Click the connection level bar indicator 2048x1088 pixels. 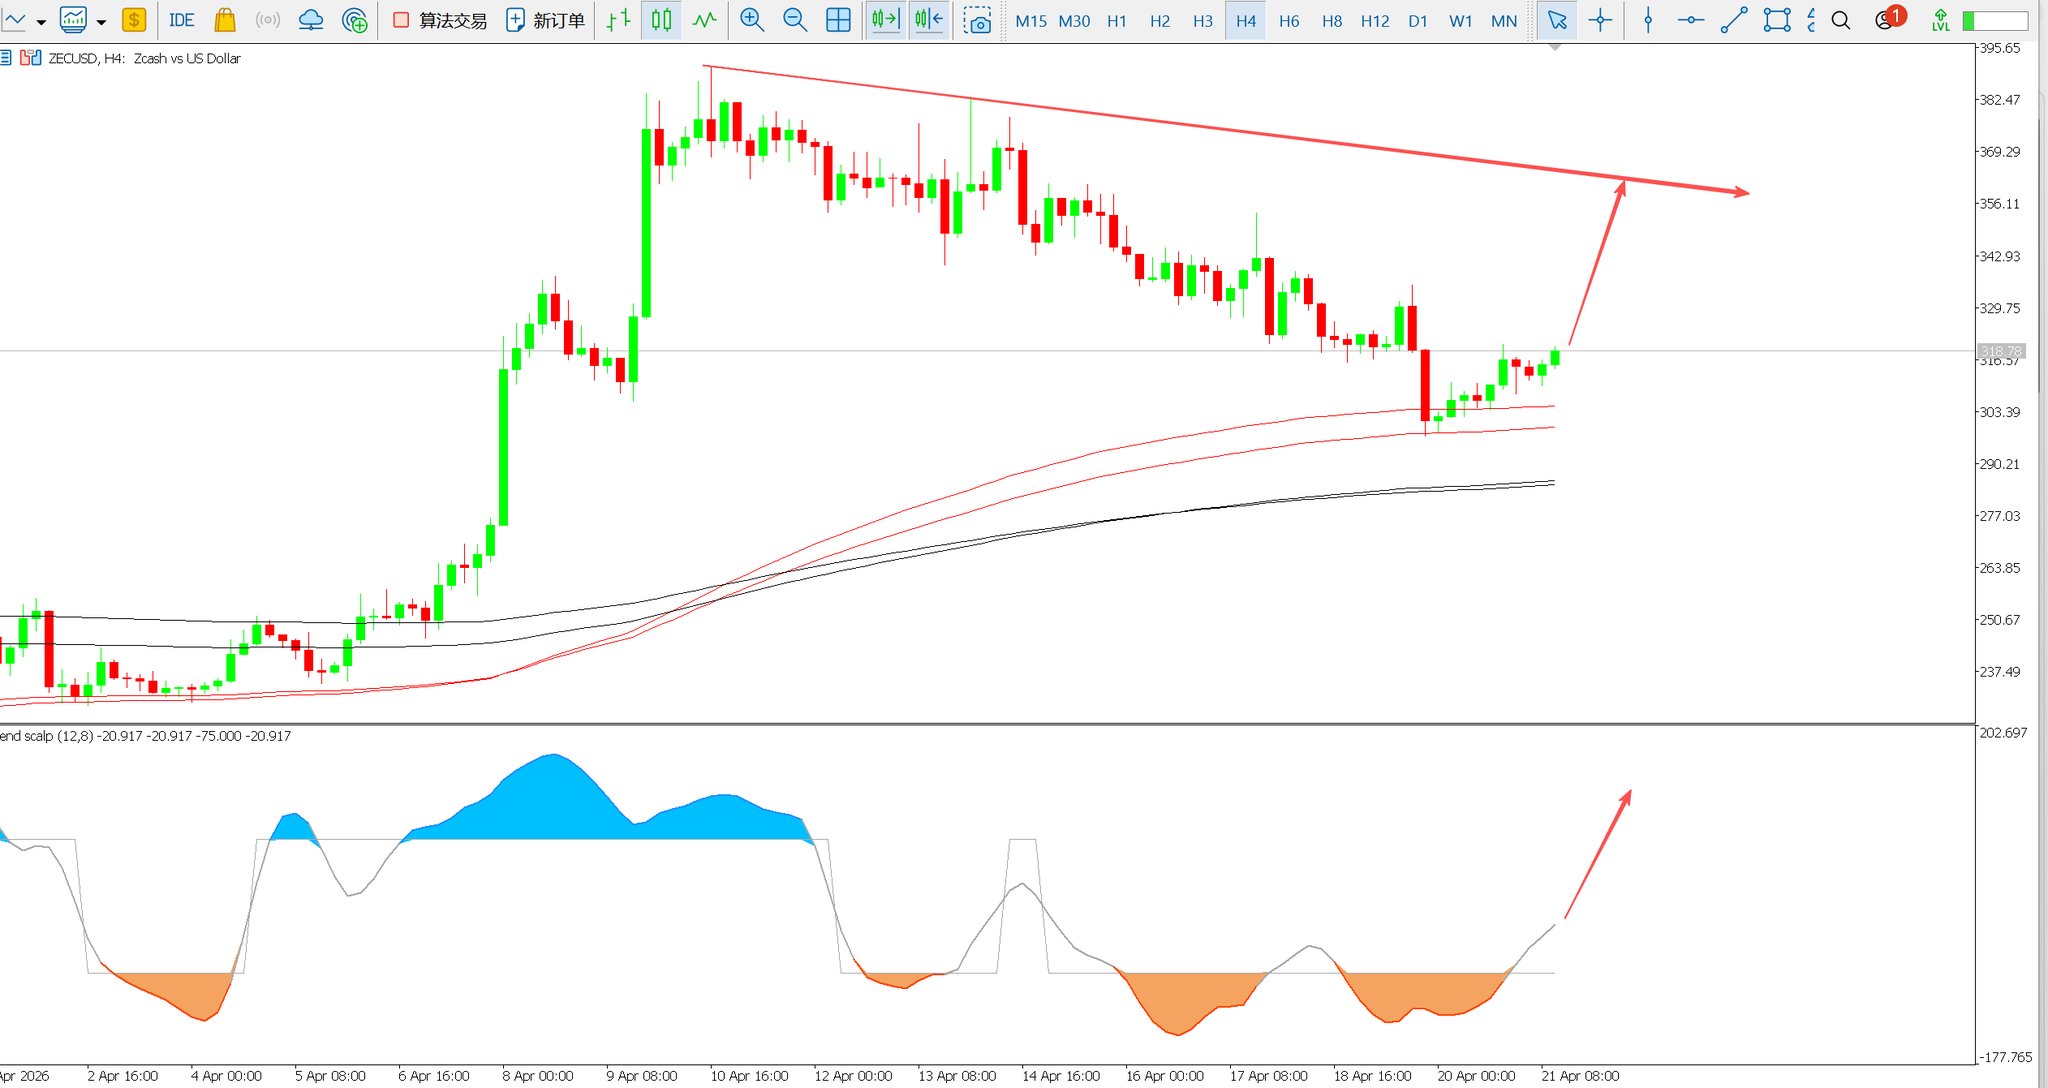tap(1995, 20)
